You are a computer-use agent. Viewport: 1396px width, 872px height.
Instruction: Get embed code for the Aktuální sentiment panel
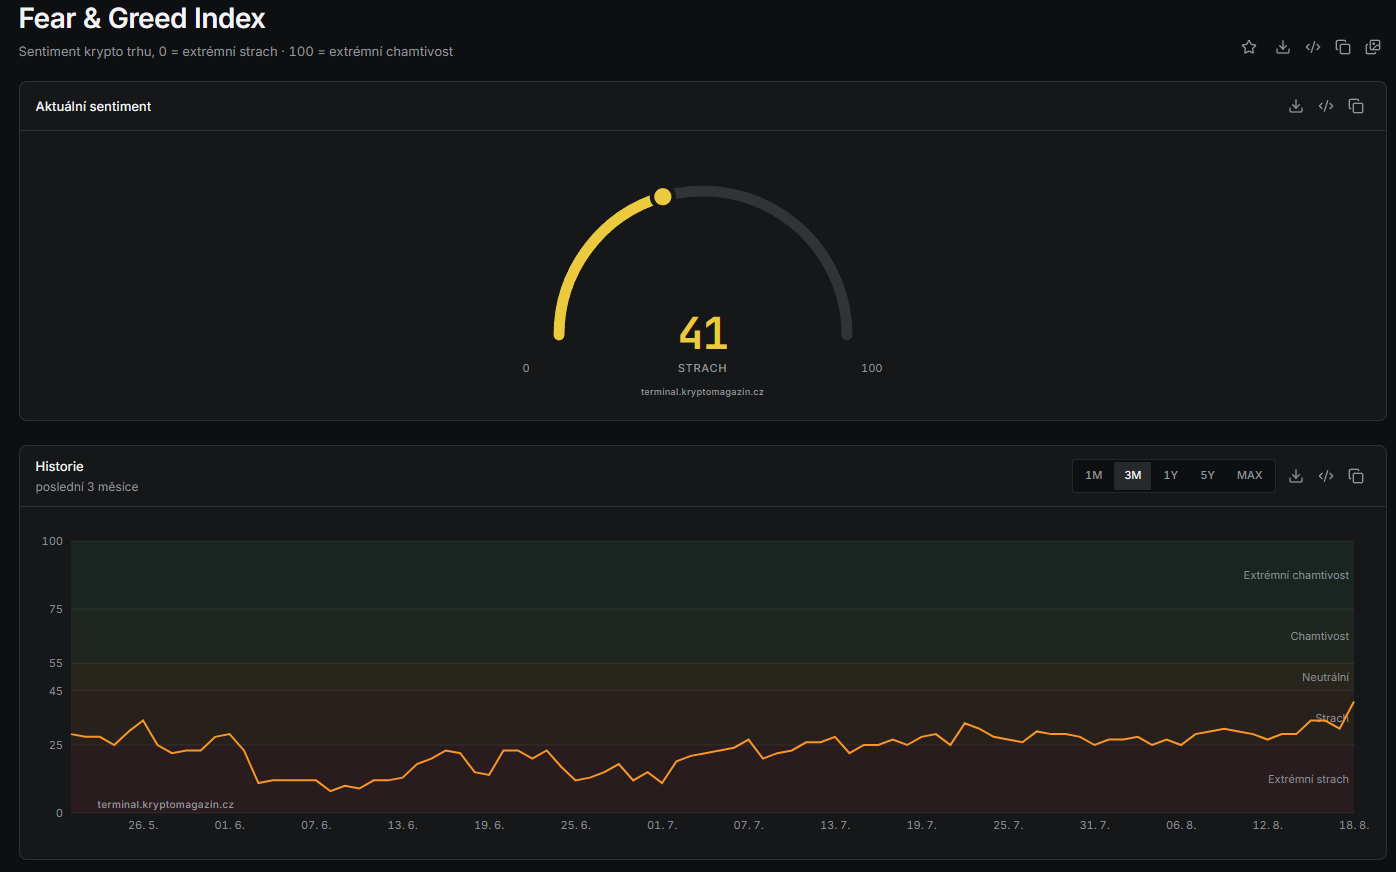coord(1326,106)
